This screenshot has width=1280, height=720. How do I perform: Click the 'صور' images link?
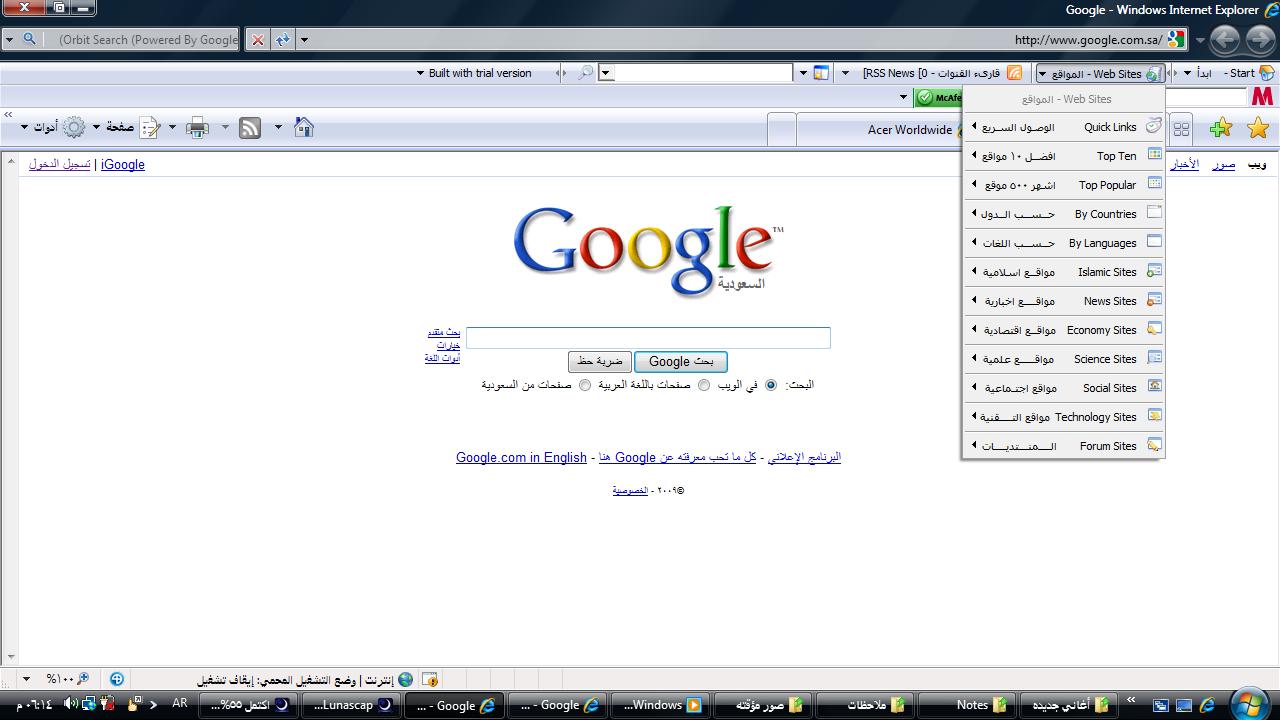click(1224, 164)
